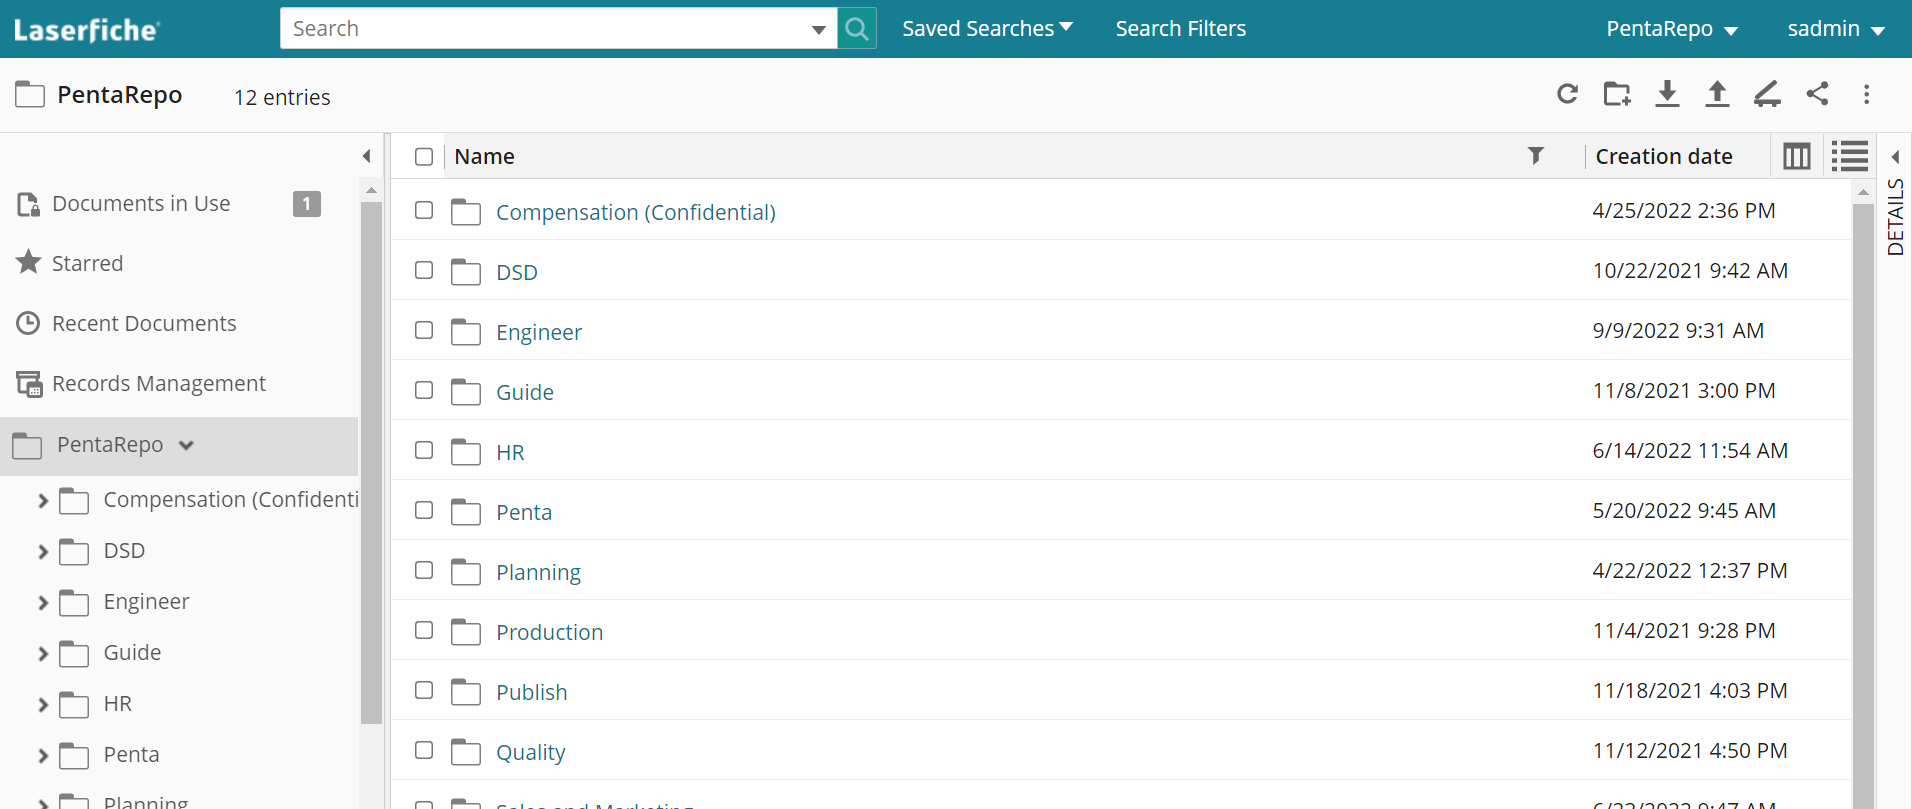The image size is (1912, 809).
Task: Open the Production folder link
Action: point(550,632)
